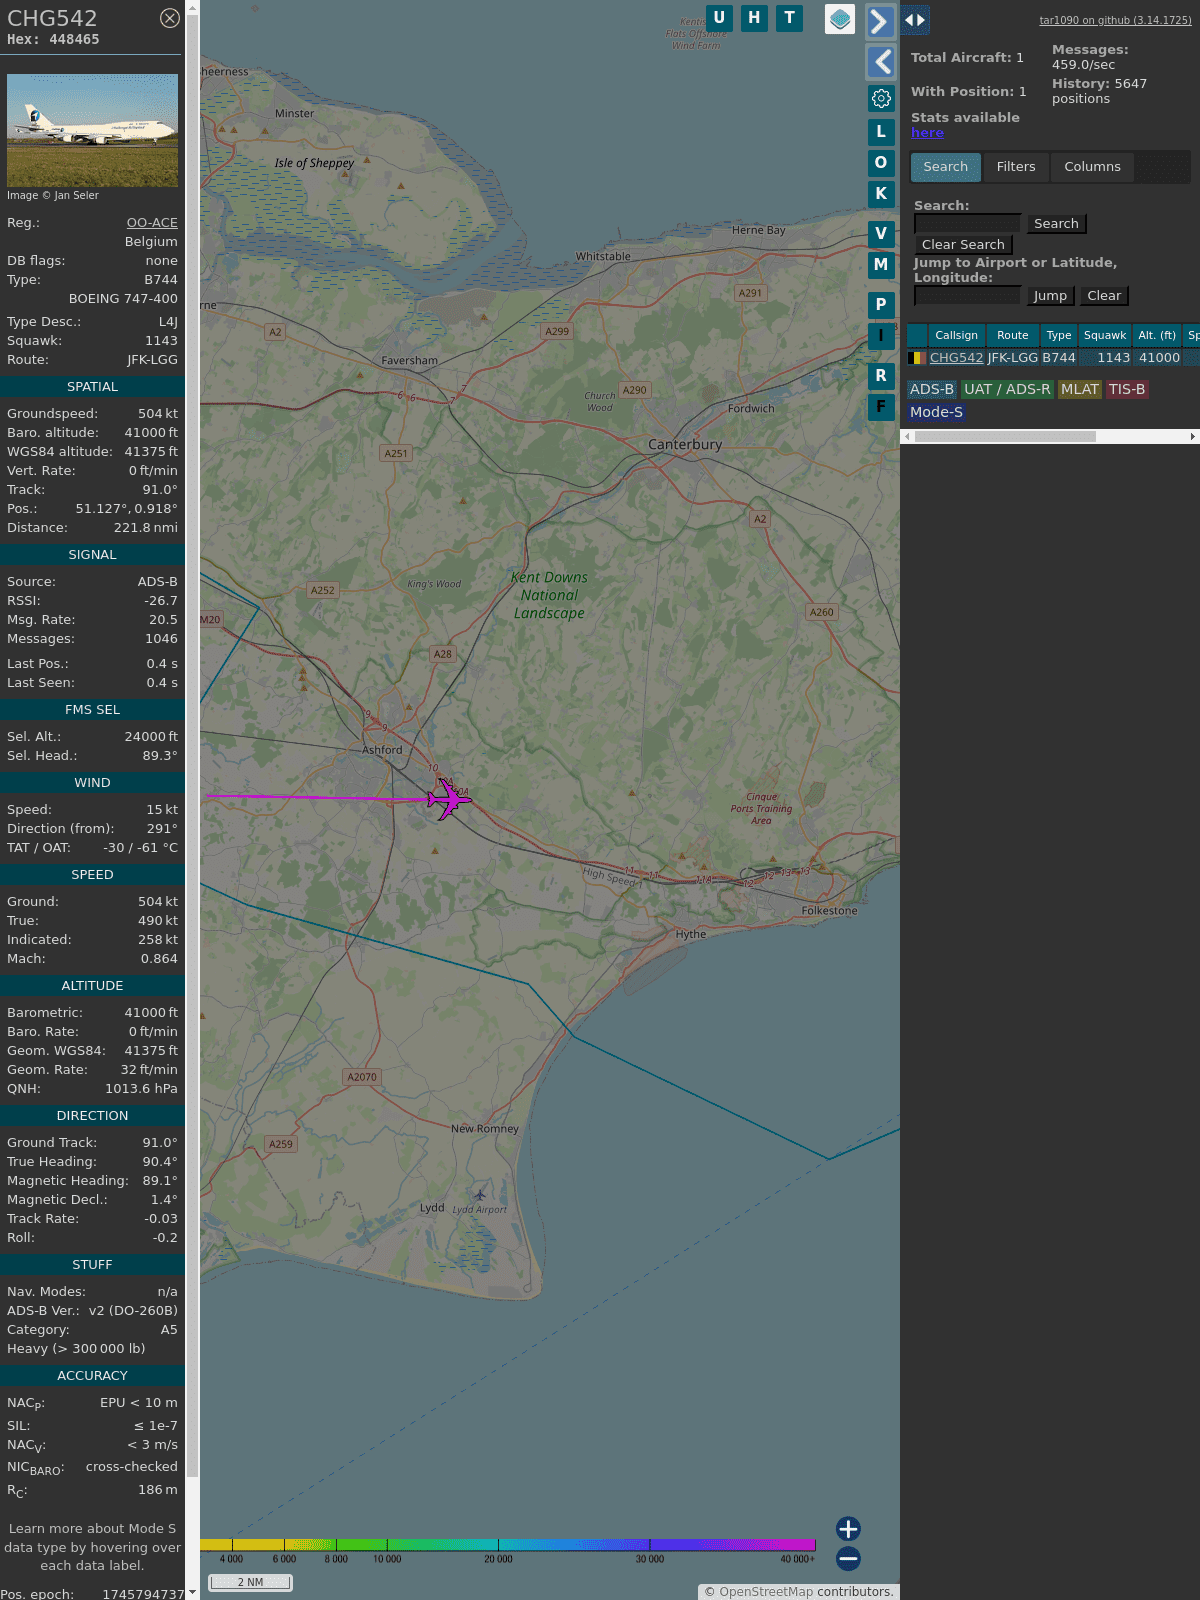Image resolution: width=1200 pixels, height=1600 pixels.
Task: Click the aircraft photo thumbnail
Action: click(92, 130)
